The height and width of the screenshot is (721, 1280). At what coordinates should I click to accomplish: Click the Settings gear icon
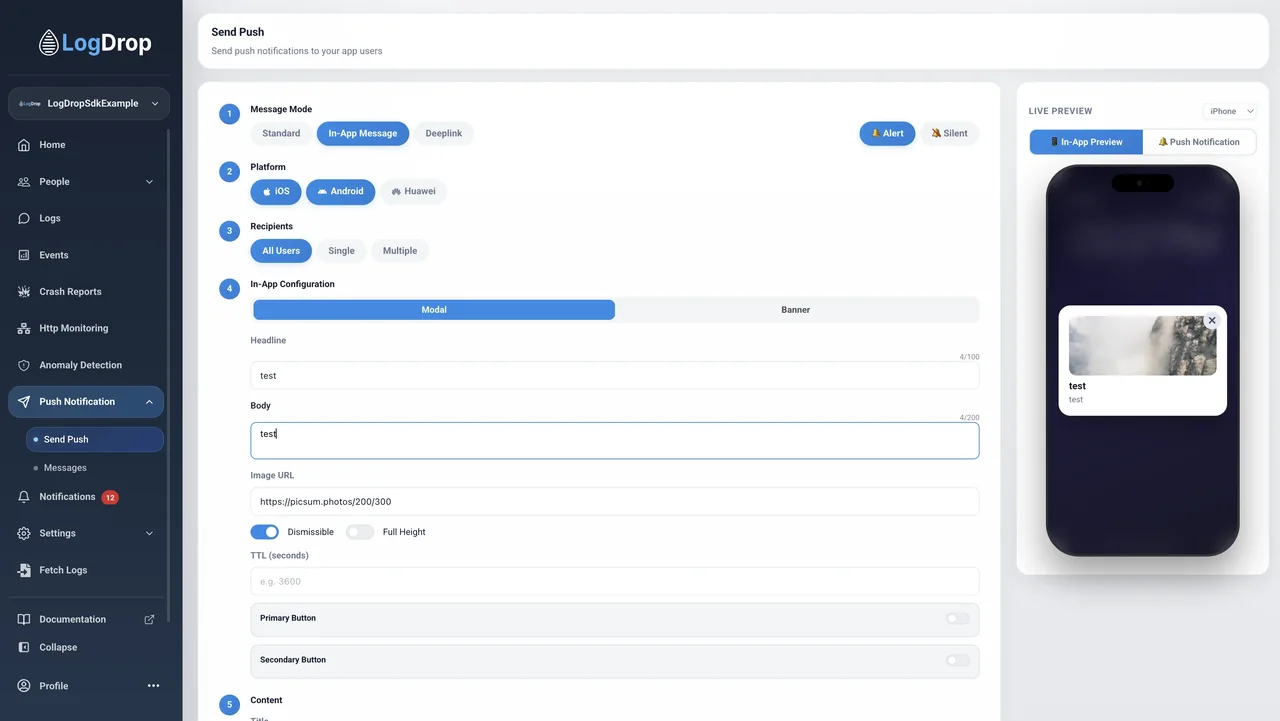(x=24, y=533)
